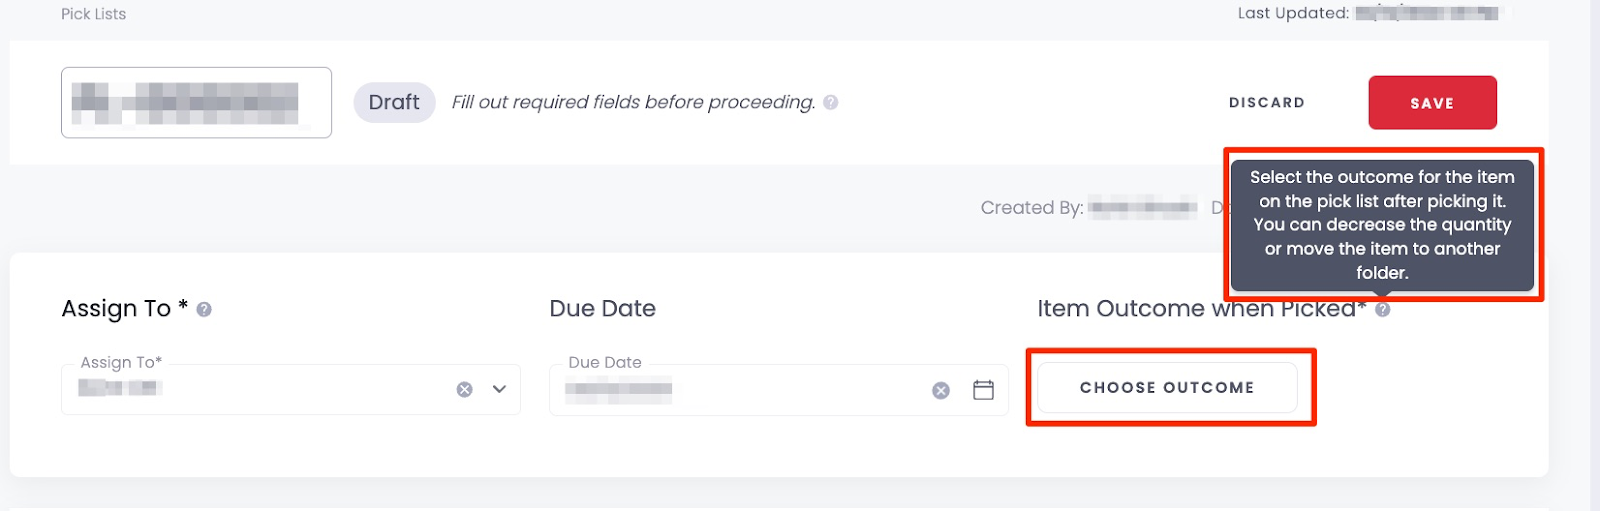Viewport: 1600px width, 511px height.
Task: Click the item outcome tooltip text
Action: [x=1382, y=224]
